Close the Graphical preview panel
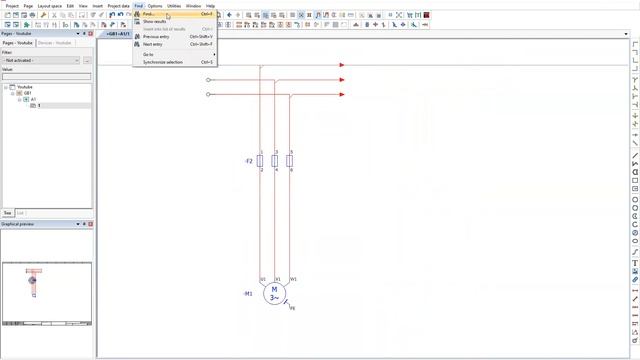The height and width of the screenshot is (360, 640). [91, 224]
